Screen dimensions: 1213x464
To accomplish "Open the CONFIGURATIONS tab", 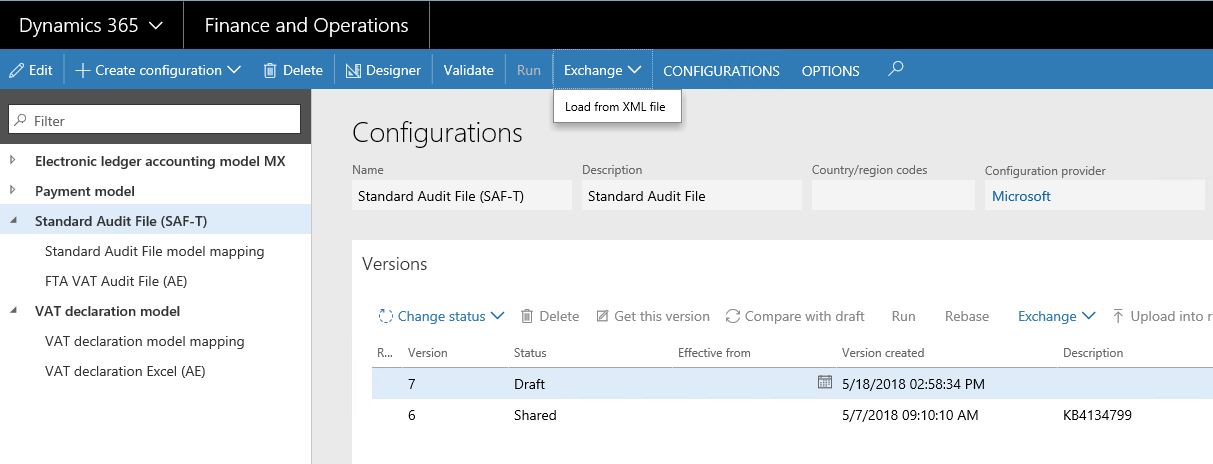I will point(721,71).
